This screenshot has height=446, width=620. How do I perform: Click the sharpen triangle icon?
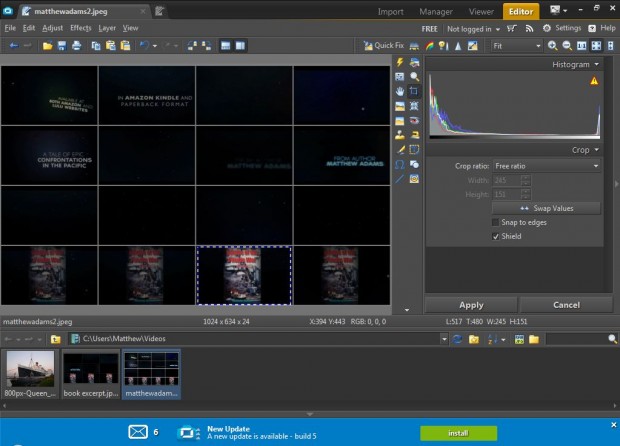click(x=458, y=46)
